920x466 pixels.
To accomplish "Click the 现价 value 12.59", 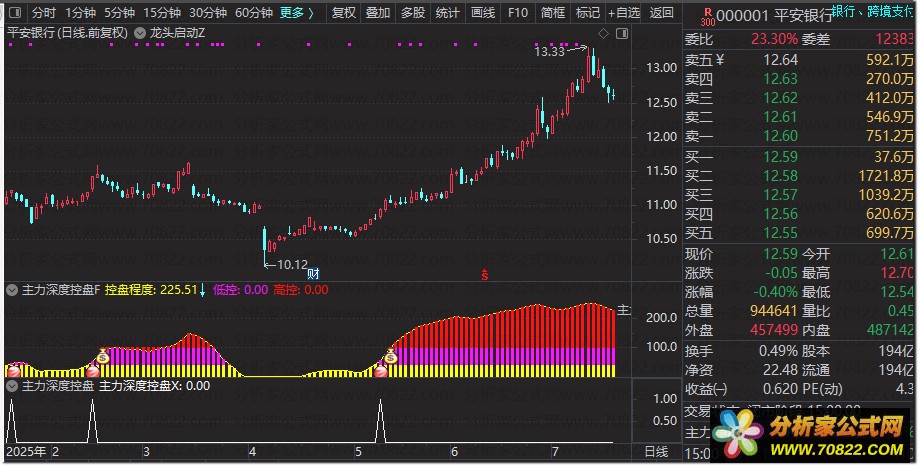I will (780, 254).
